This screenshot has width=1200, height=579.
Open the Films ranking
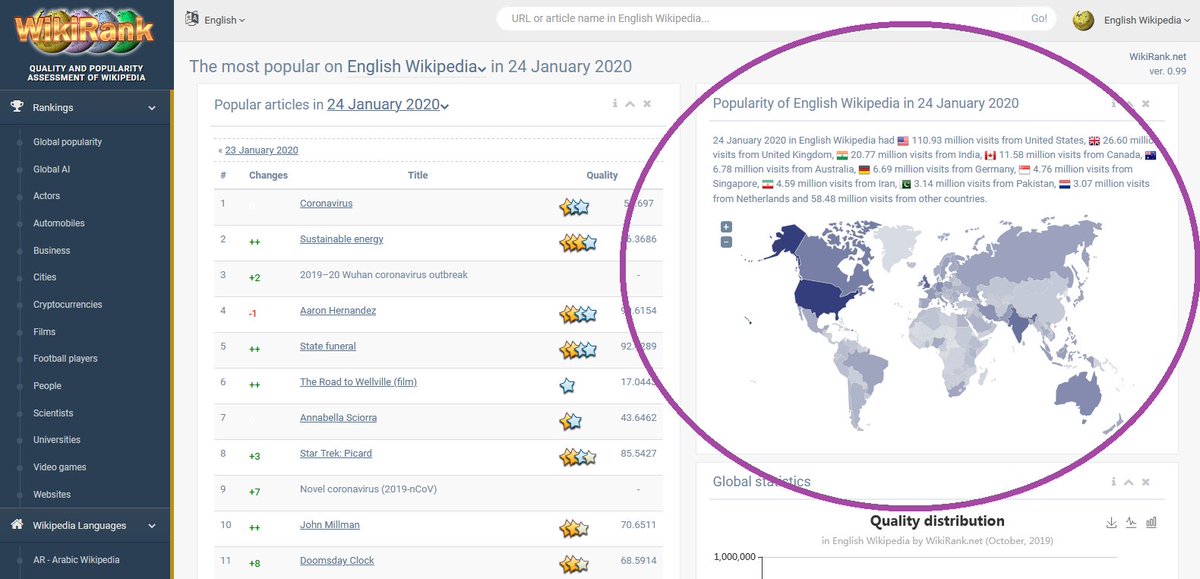45,331
